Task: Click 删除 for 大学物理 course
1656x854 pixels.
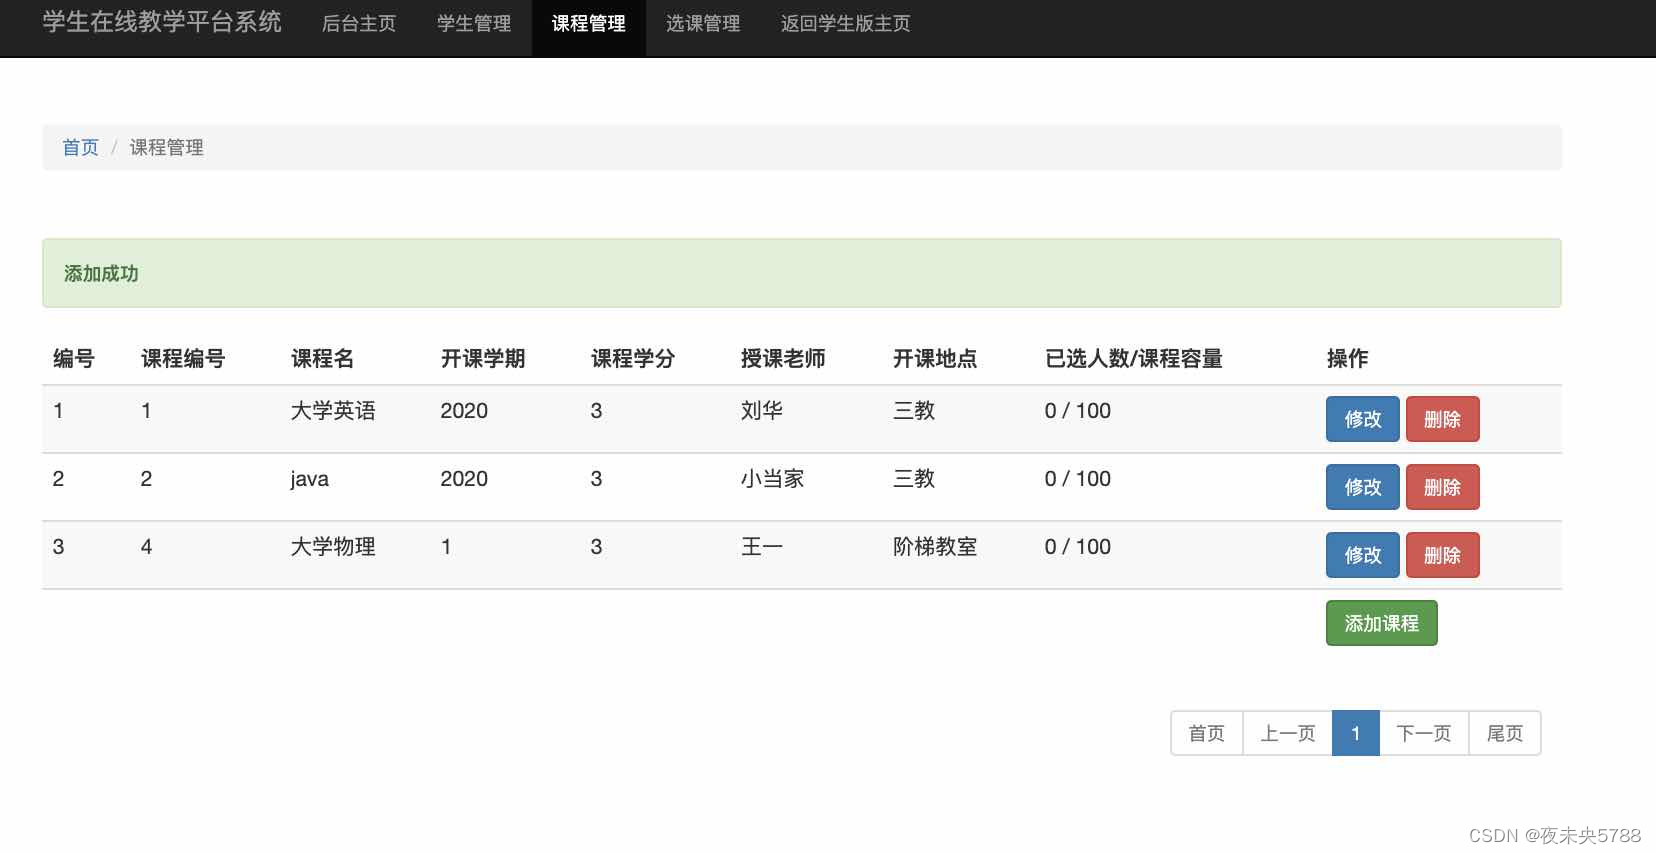Action: 1443,555
